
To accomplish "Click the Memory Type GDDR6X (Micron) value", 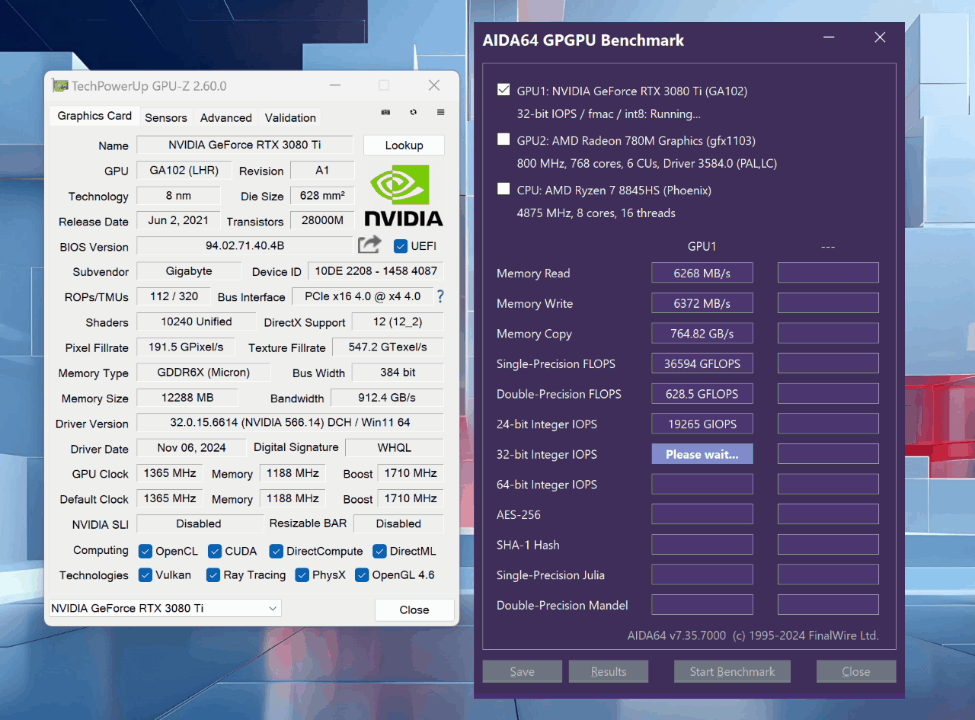I will (203, 372).
